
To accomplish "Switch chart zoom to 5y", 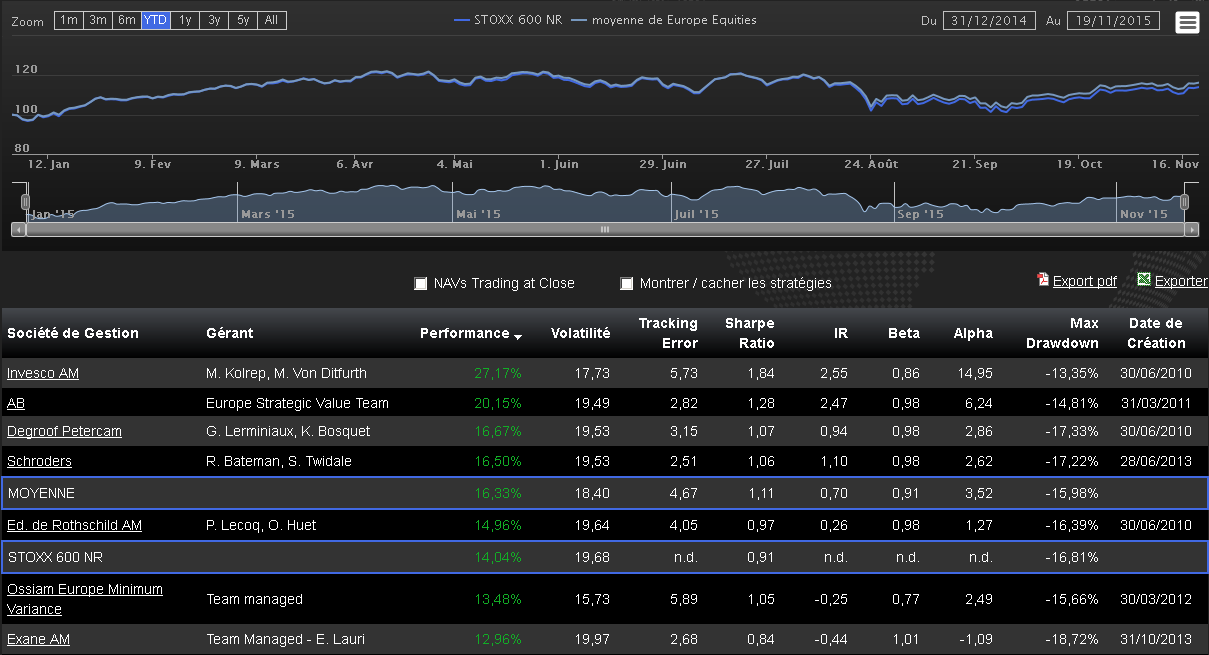I will [x=243, y=20].
